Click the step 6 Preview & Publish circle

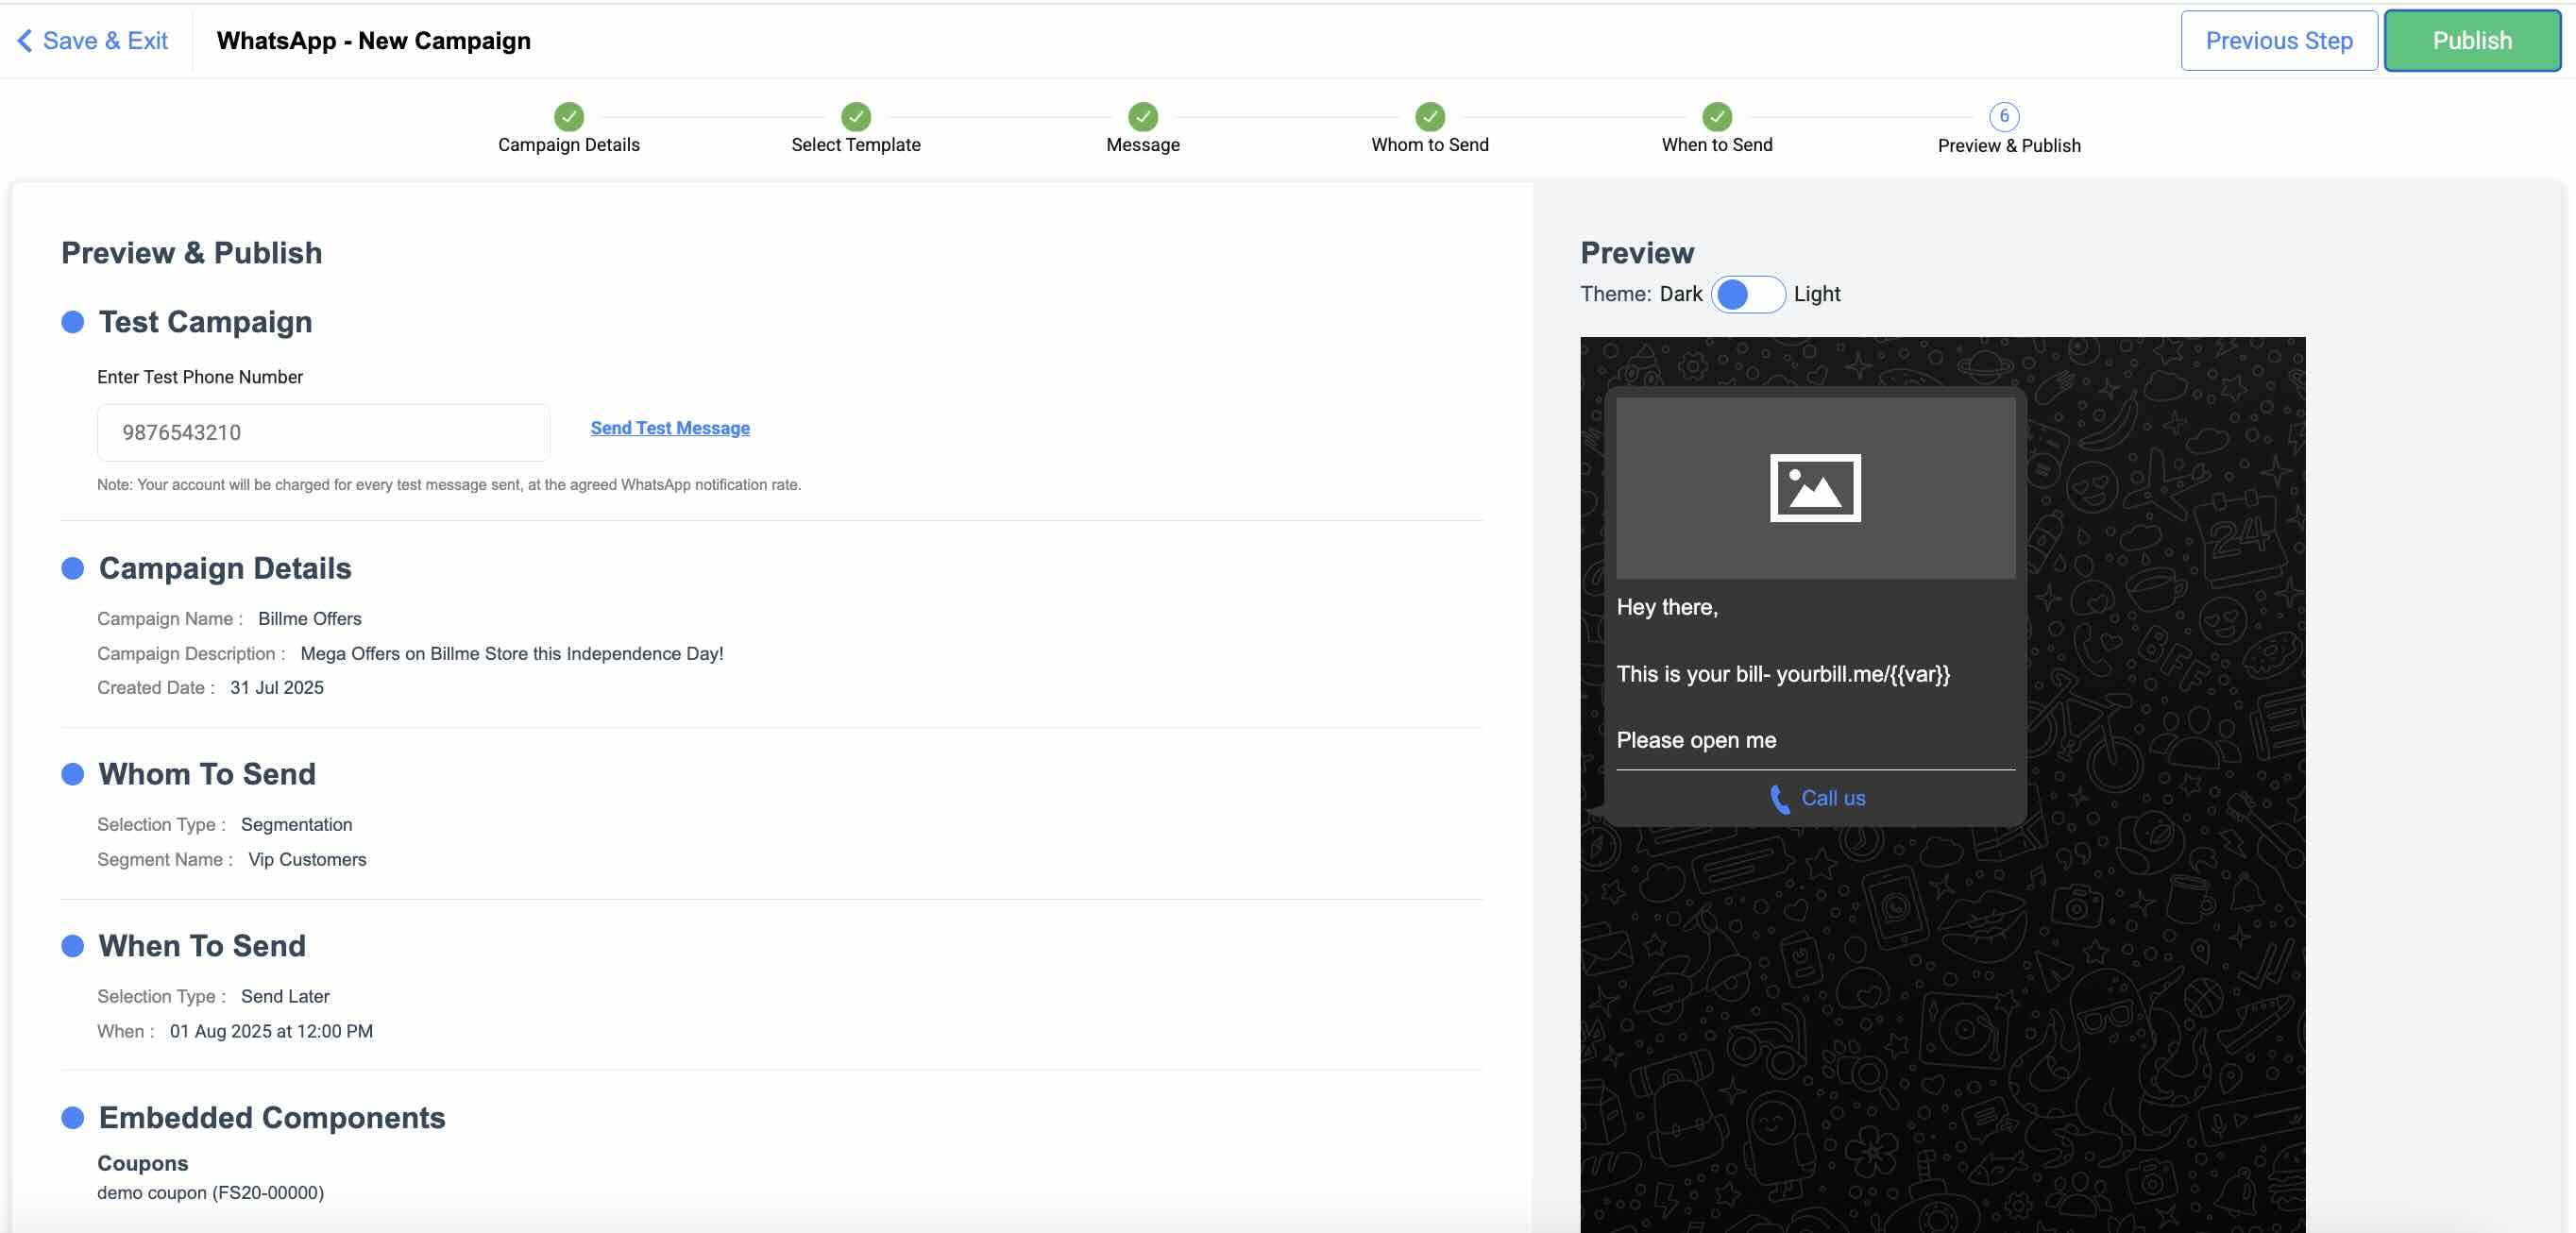point(2003,116)
